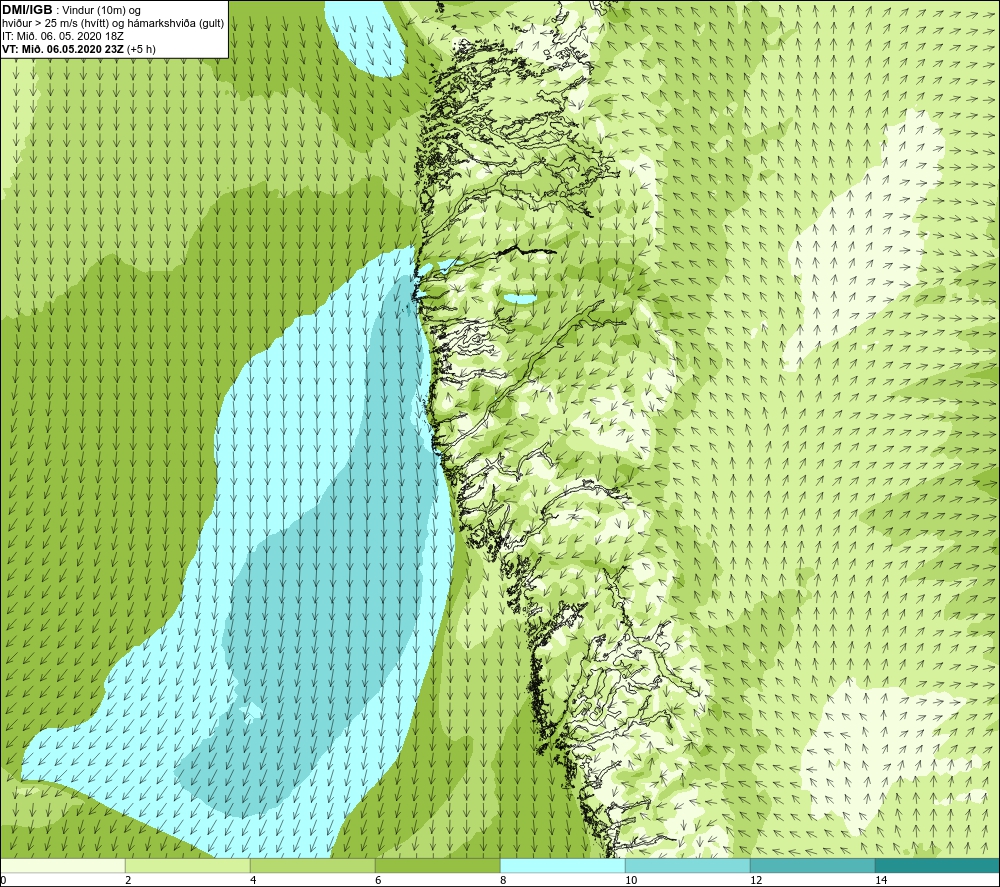Click the '12' label on the color scale

[x=756, y=881]
